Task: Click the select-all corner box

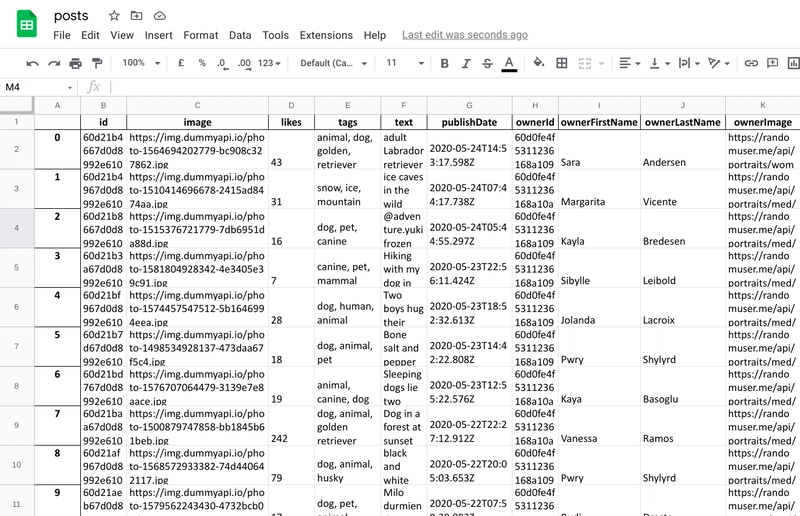Action: tap(17, 105)
